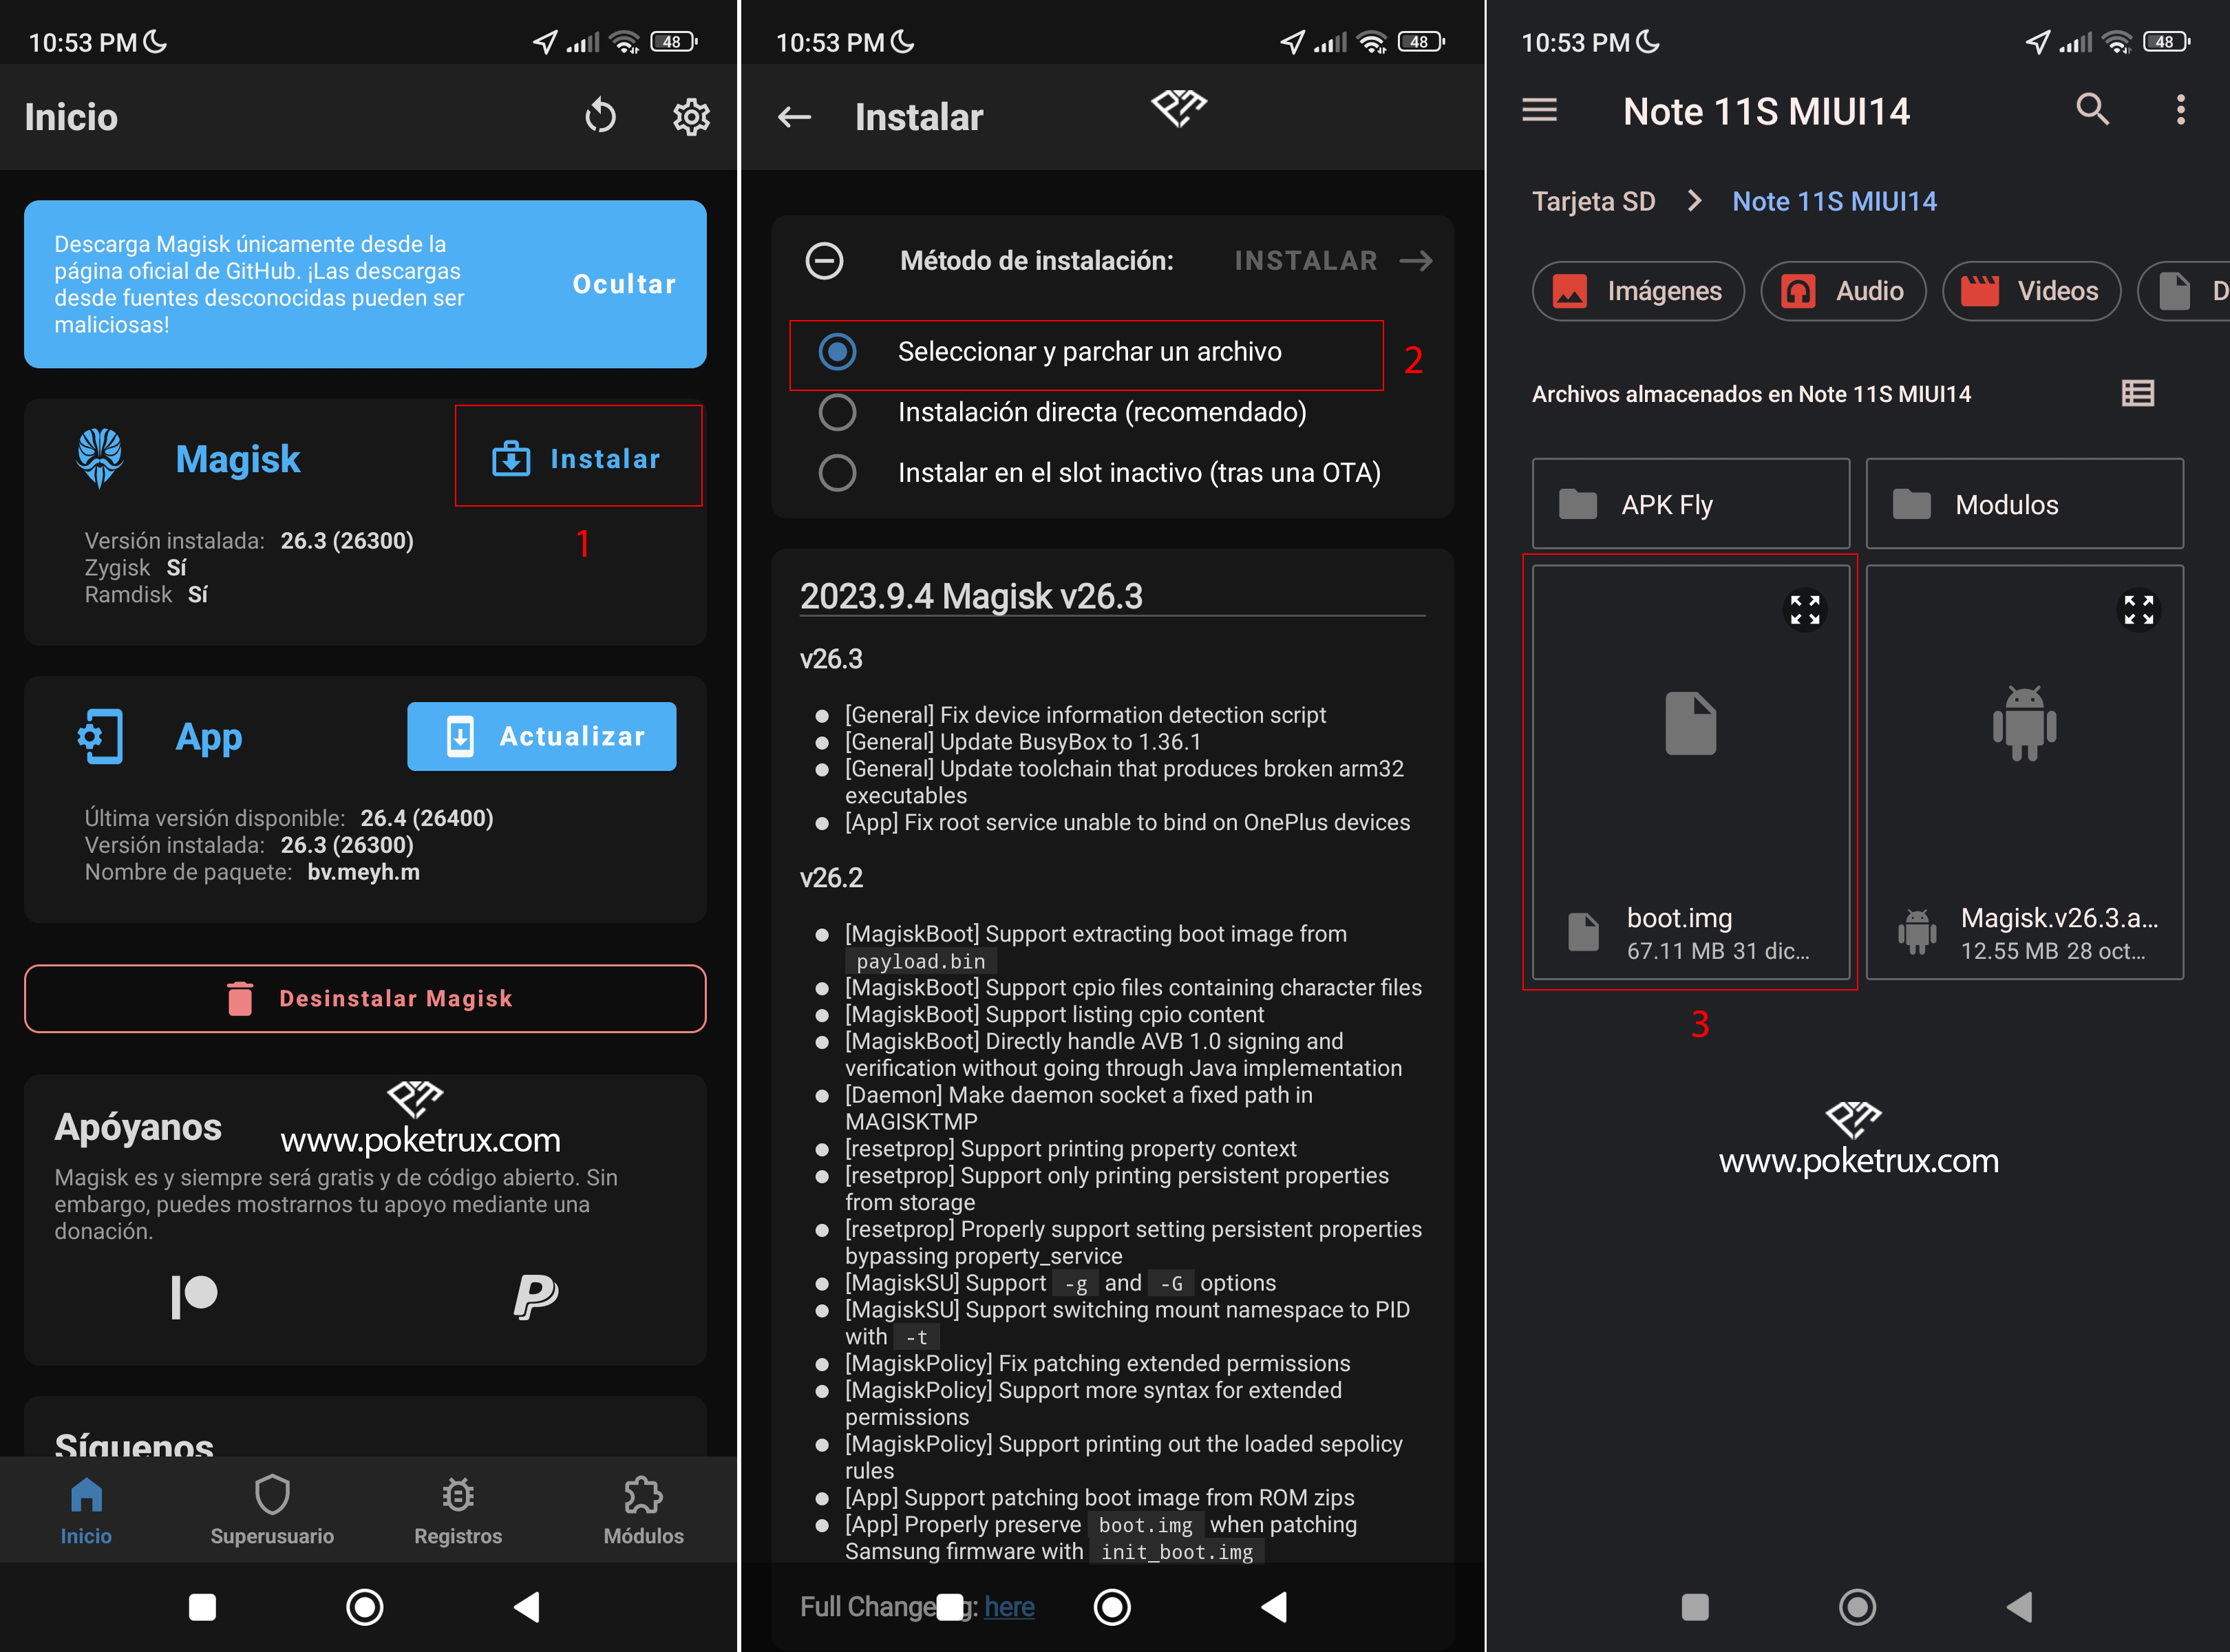Tap the back triangle in file manager screen
This screenshot has height=1652, width=2230.
coord(2019,1607)
